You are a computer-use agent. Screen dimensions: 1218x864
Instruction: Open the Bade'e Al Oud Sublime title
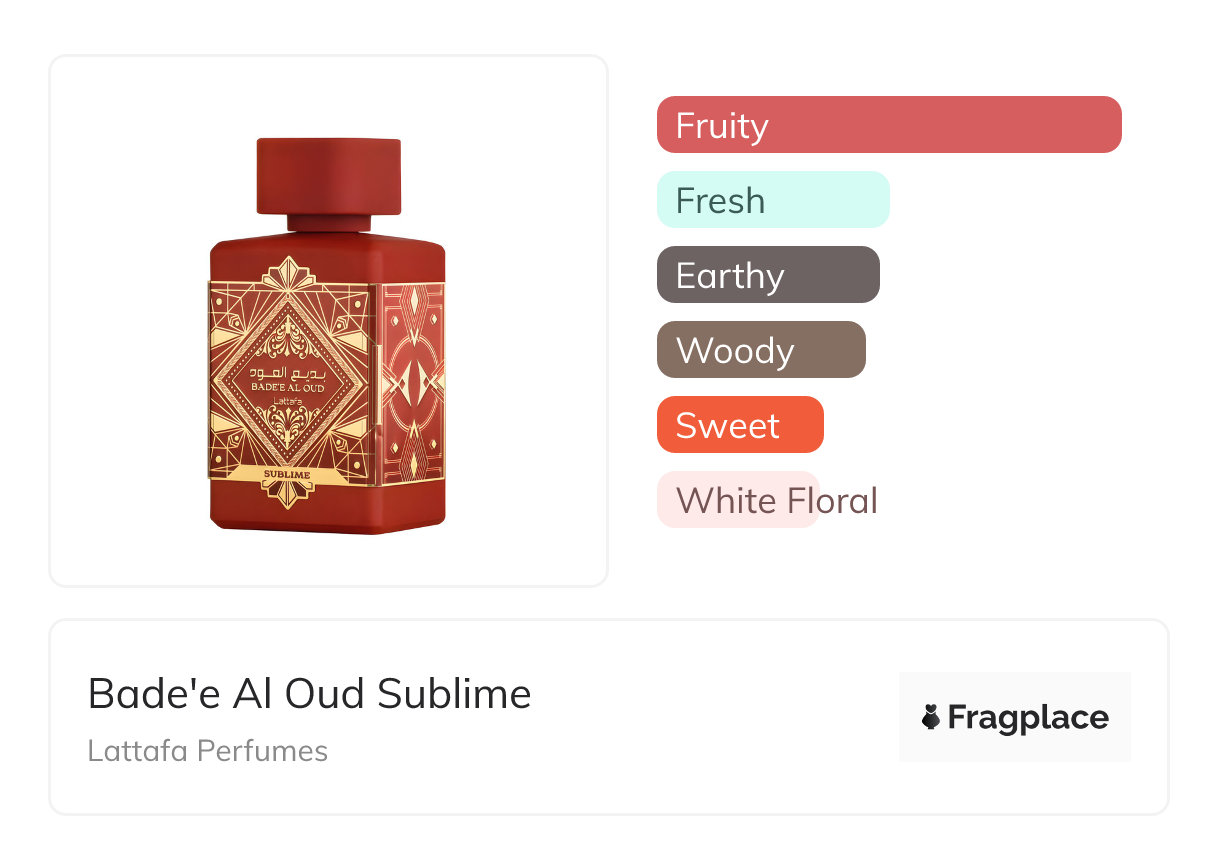309,694
